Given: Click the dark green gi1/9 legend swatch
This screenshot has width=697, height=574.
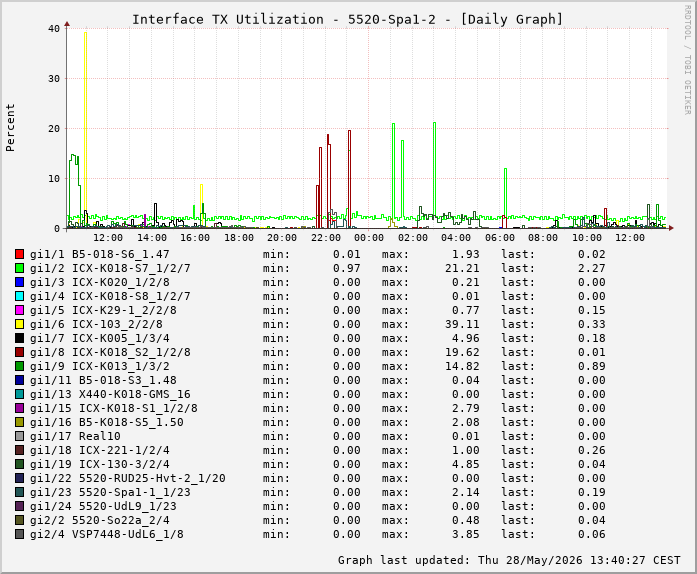Looking at the screenshot, I should (19, 366).
